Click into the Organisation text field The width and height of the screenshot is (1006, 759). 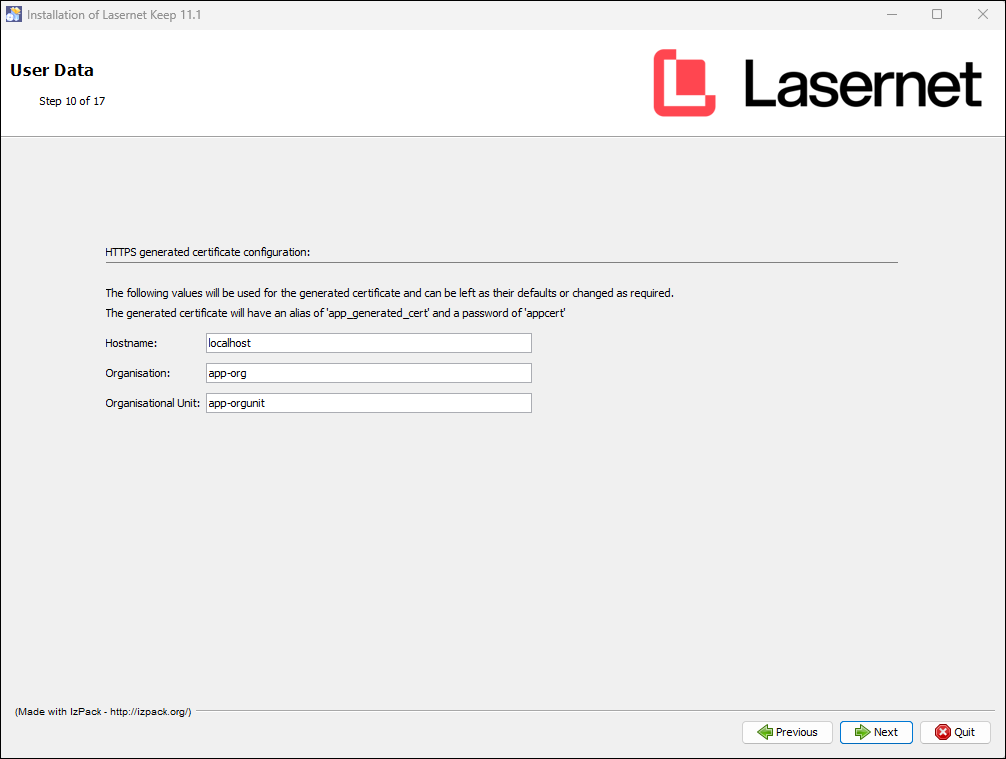tap(368, 373)
